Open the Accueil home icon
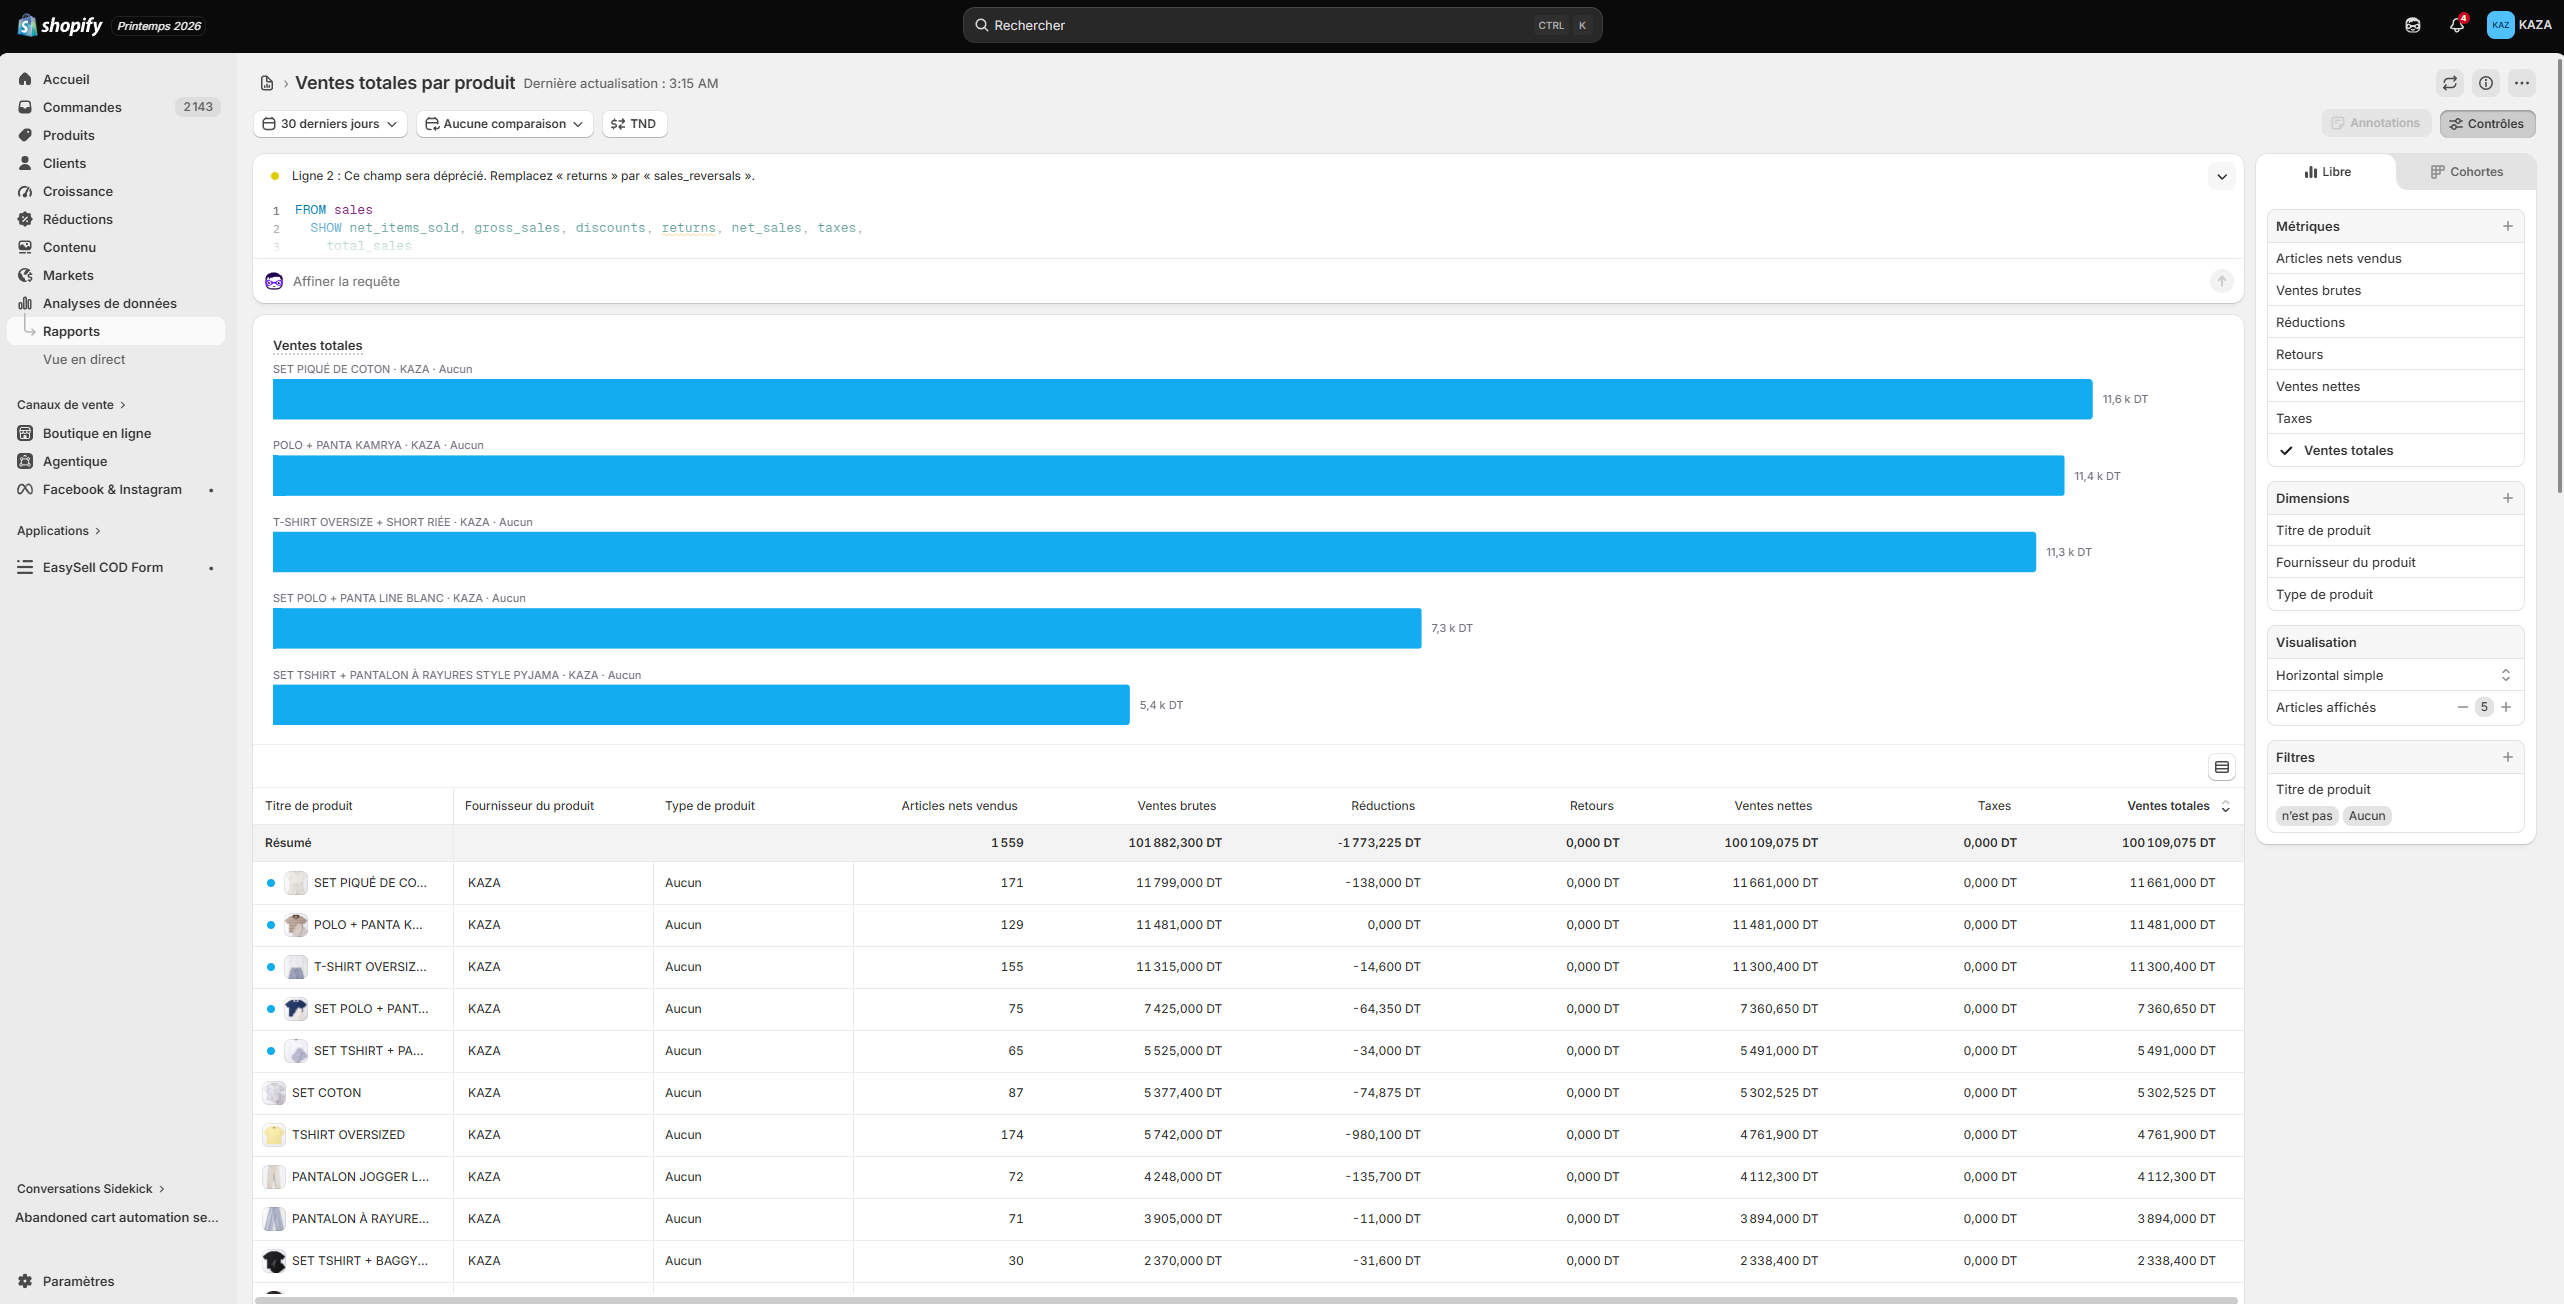This screenshot has height=1304, width=2564. pos(25,79)
